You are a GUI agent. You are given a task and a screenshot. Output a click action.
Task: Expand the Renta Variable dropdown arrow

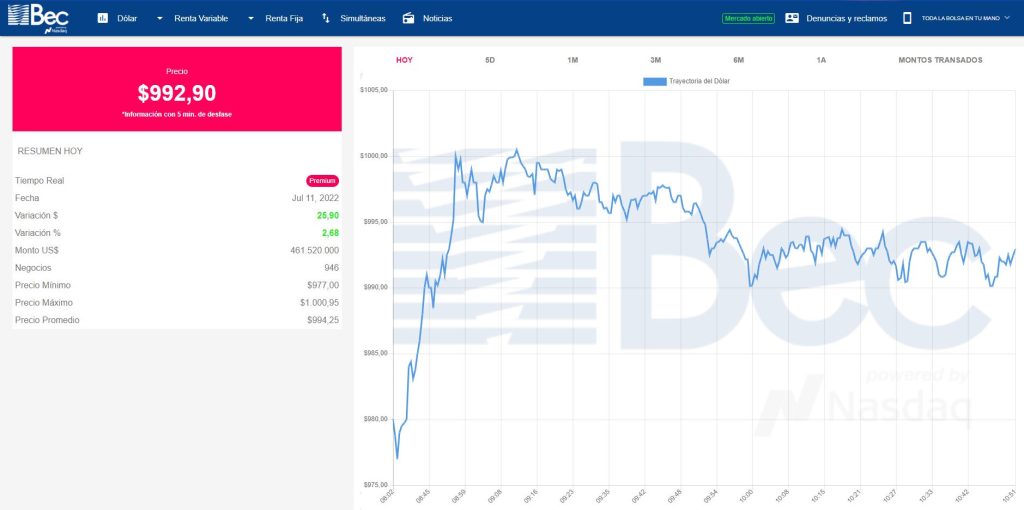[x=159, y=18]
